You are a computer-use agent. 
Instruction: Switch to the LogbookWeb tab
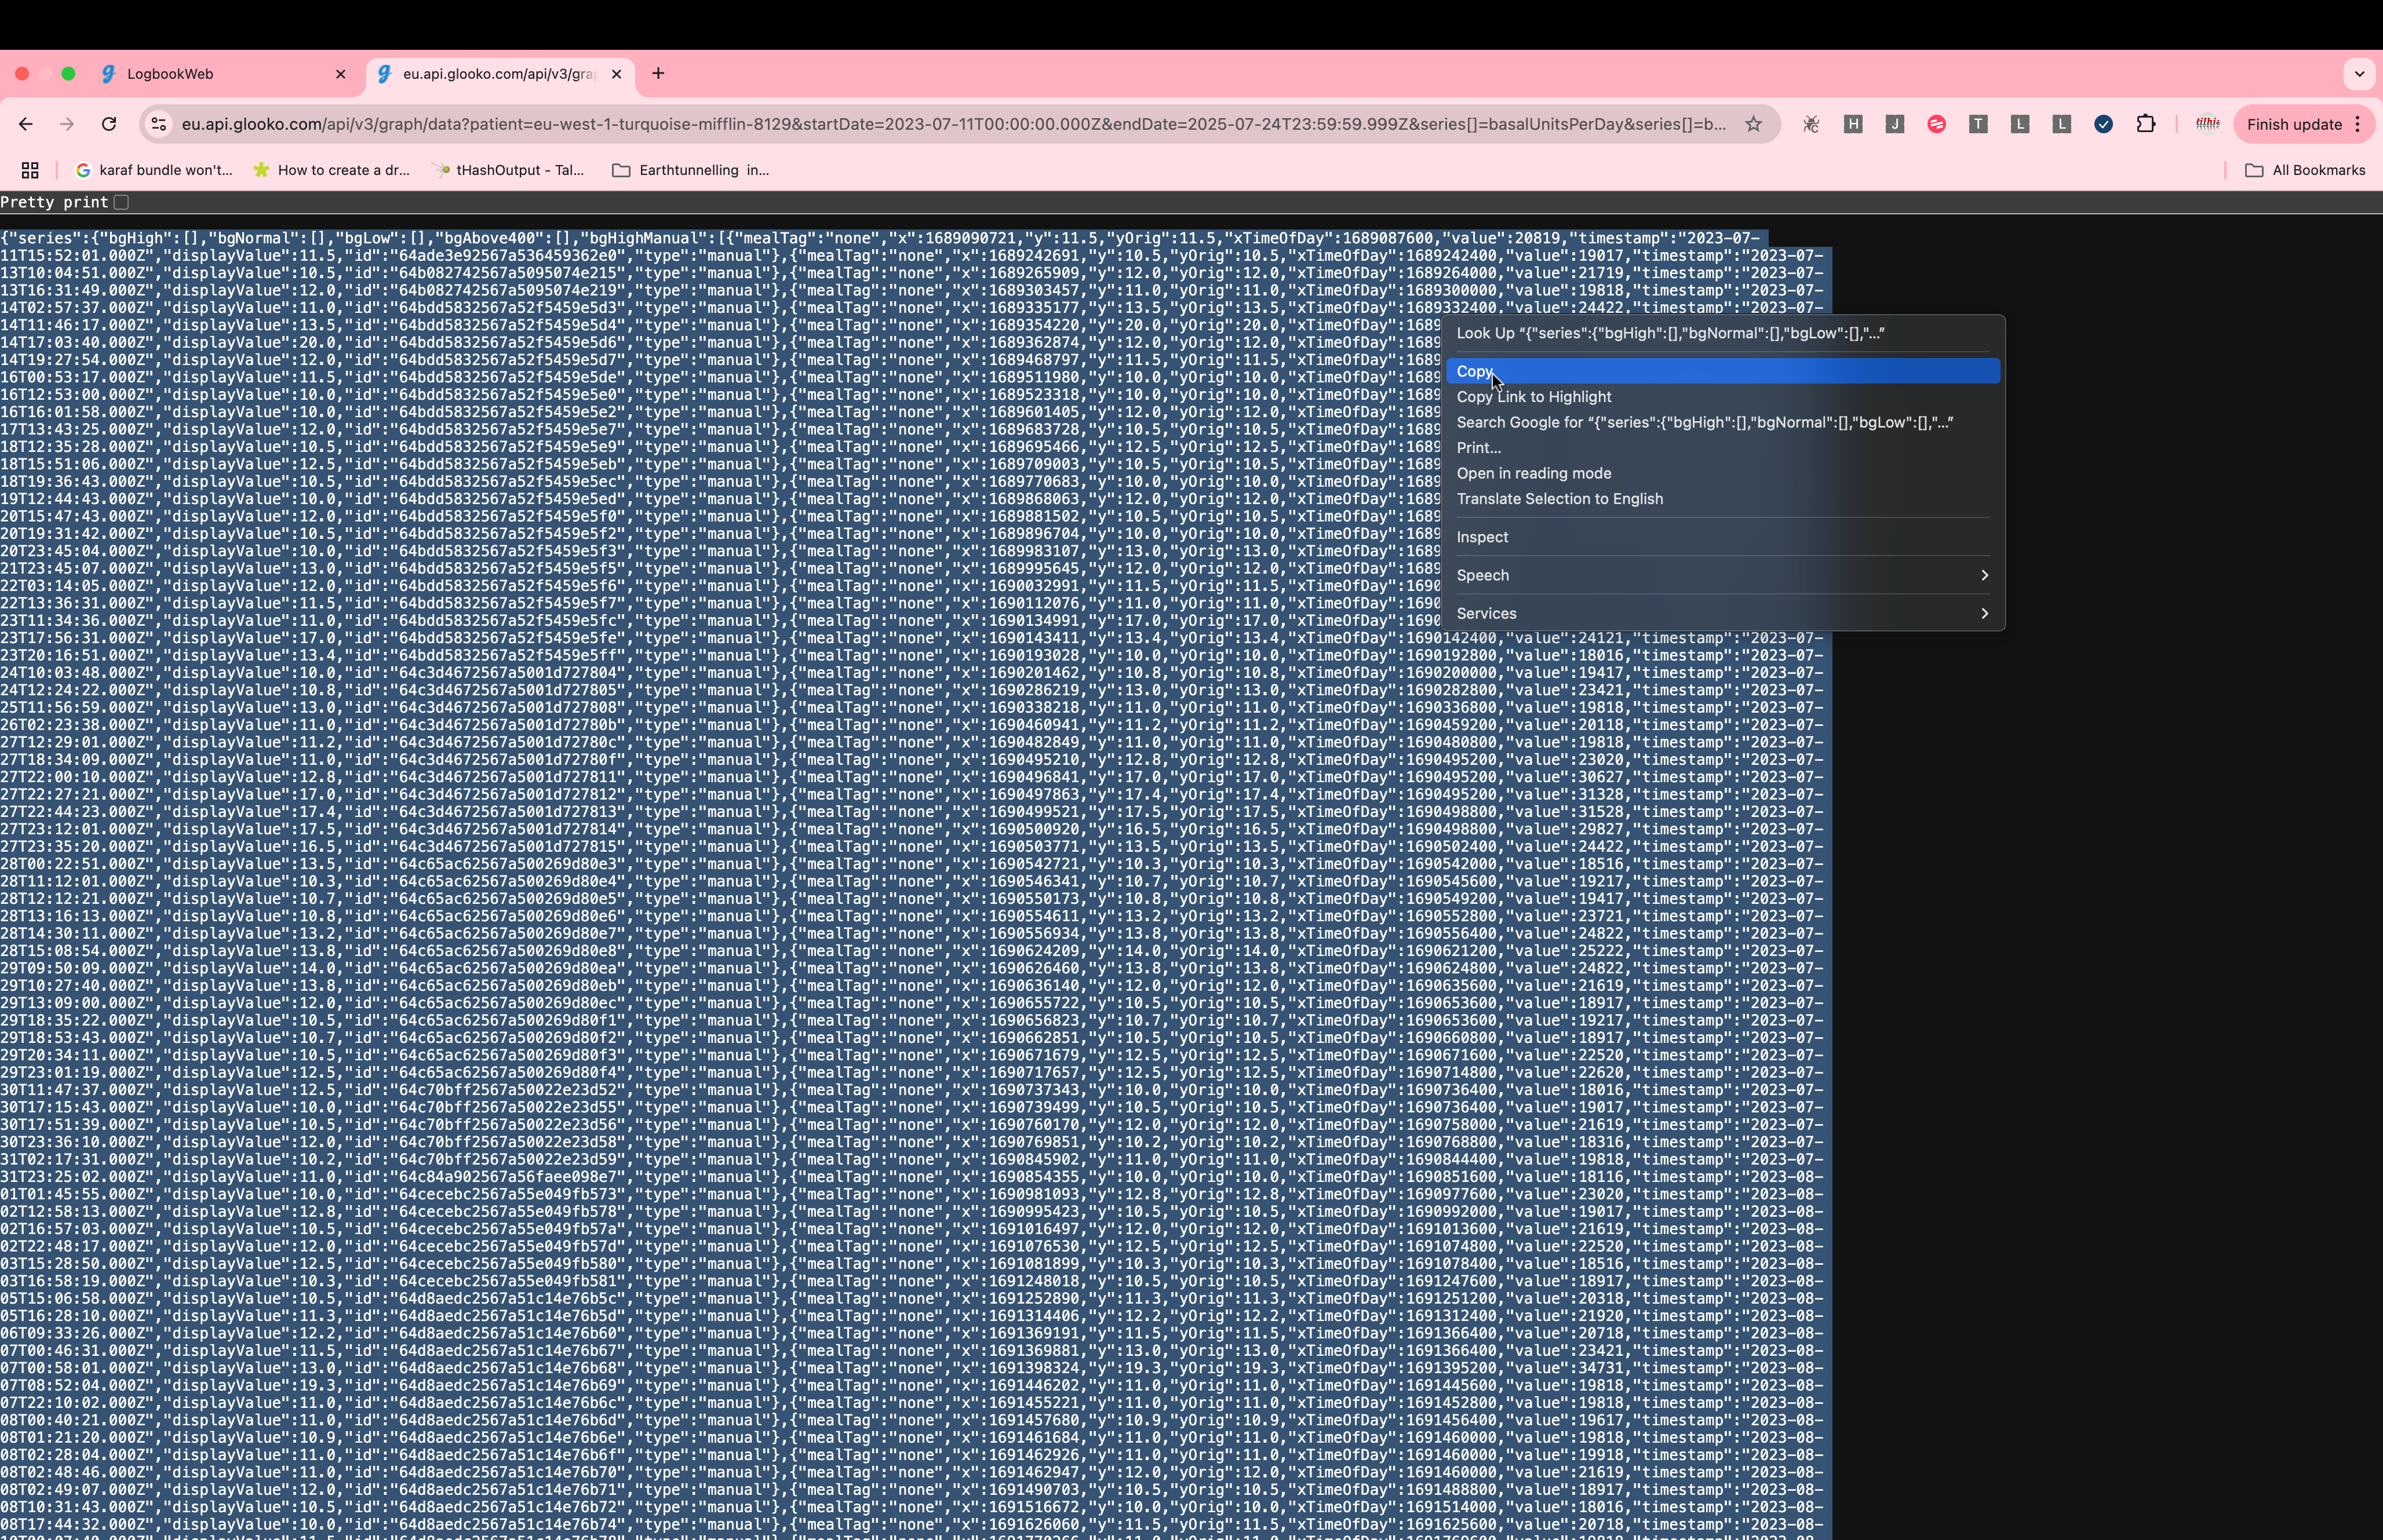tap(220, 74)
